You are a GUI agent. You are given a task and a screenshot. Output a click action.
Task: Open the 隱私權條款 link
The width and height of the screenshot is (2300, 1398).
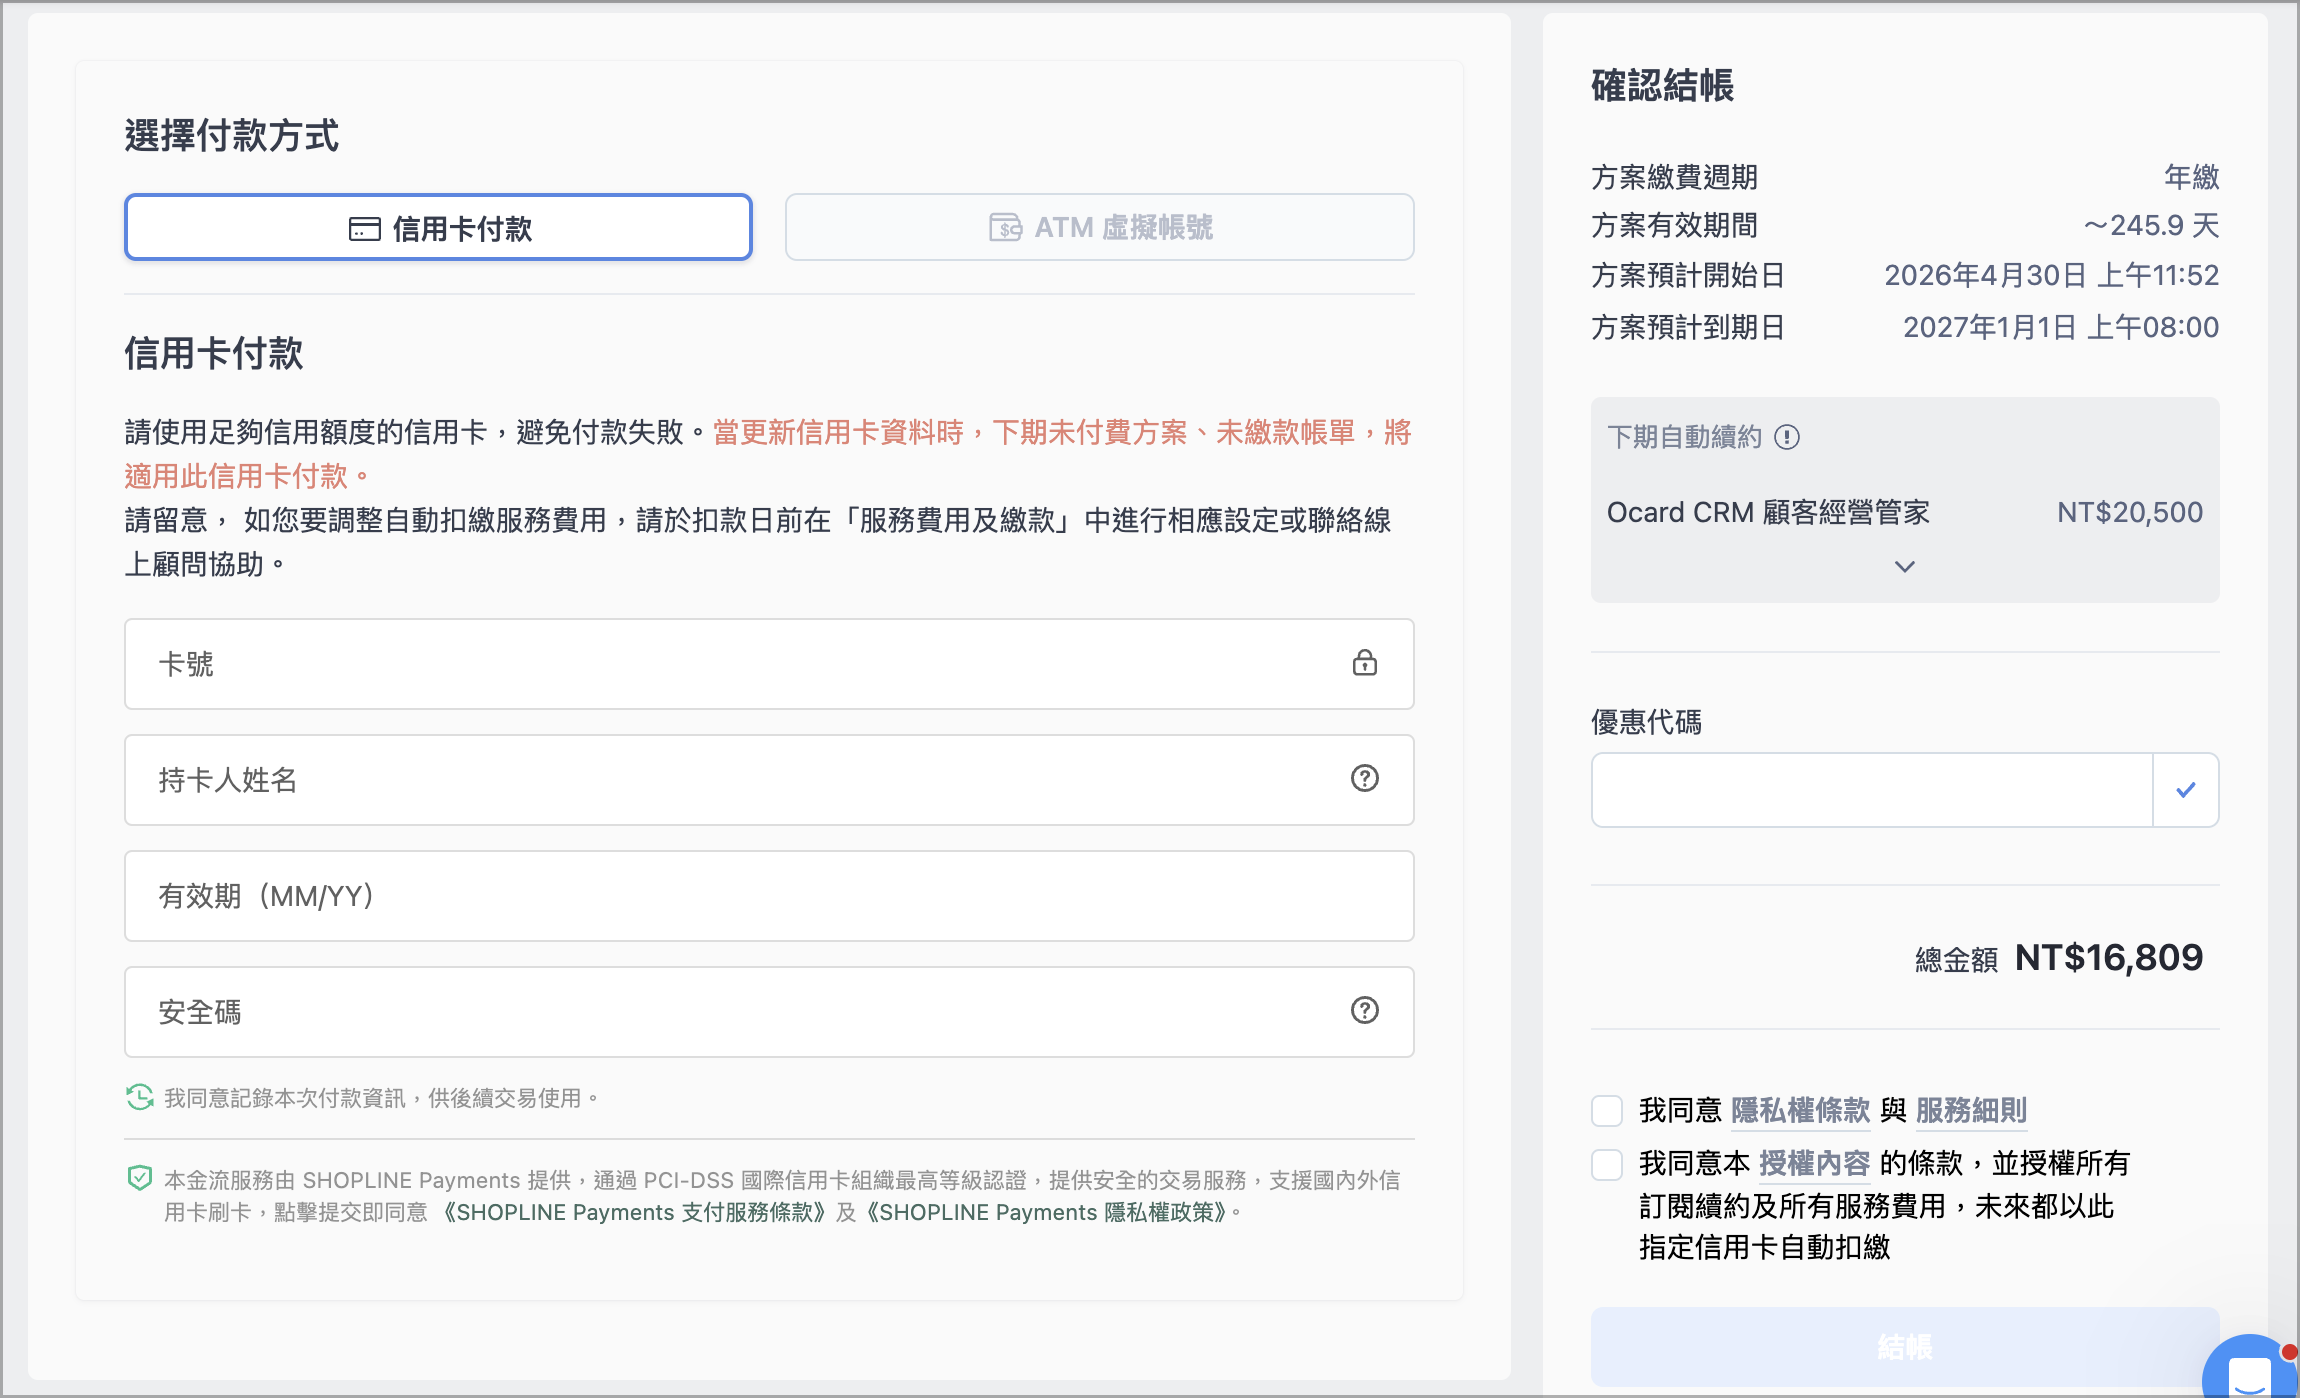coord(1800,1110)
